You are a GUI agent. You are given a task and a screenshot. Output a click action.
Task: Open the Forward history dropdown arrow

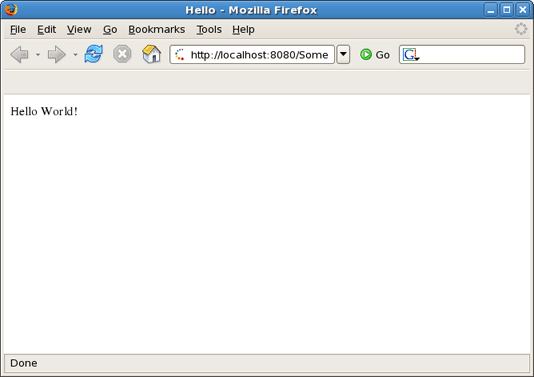point(75,54)
